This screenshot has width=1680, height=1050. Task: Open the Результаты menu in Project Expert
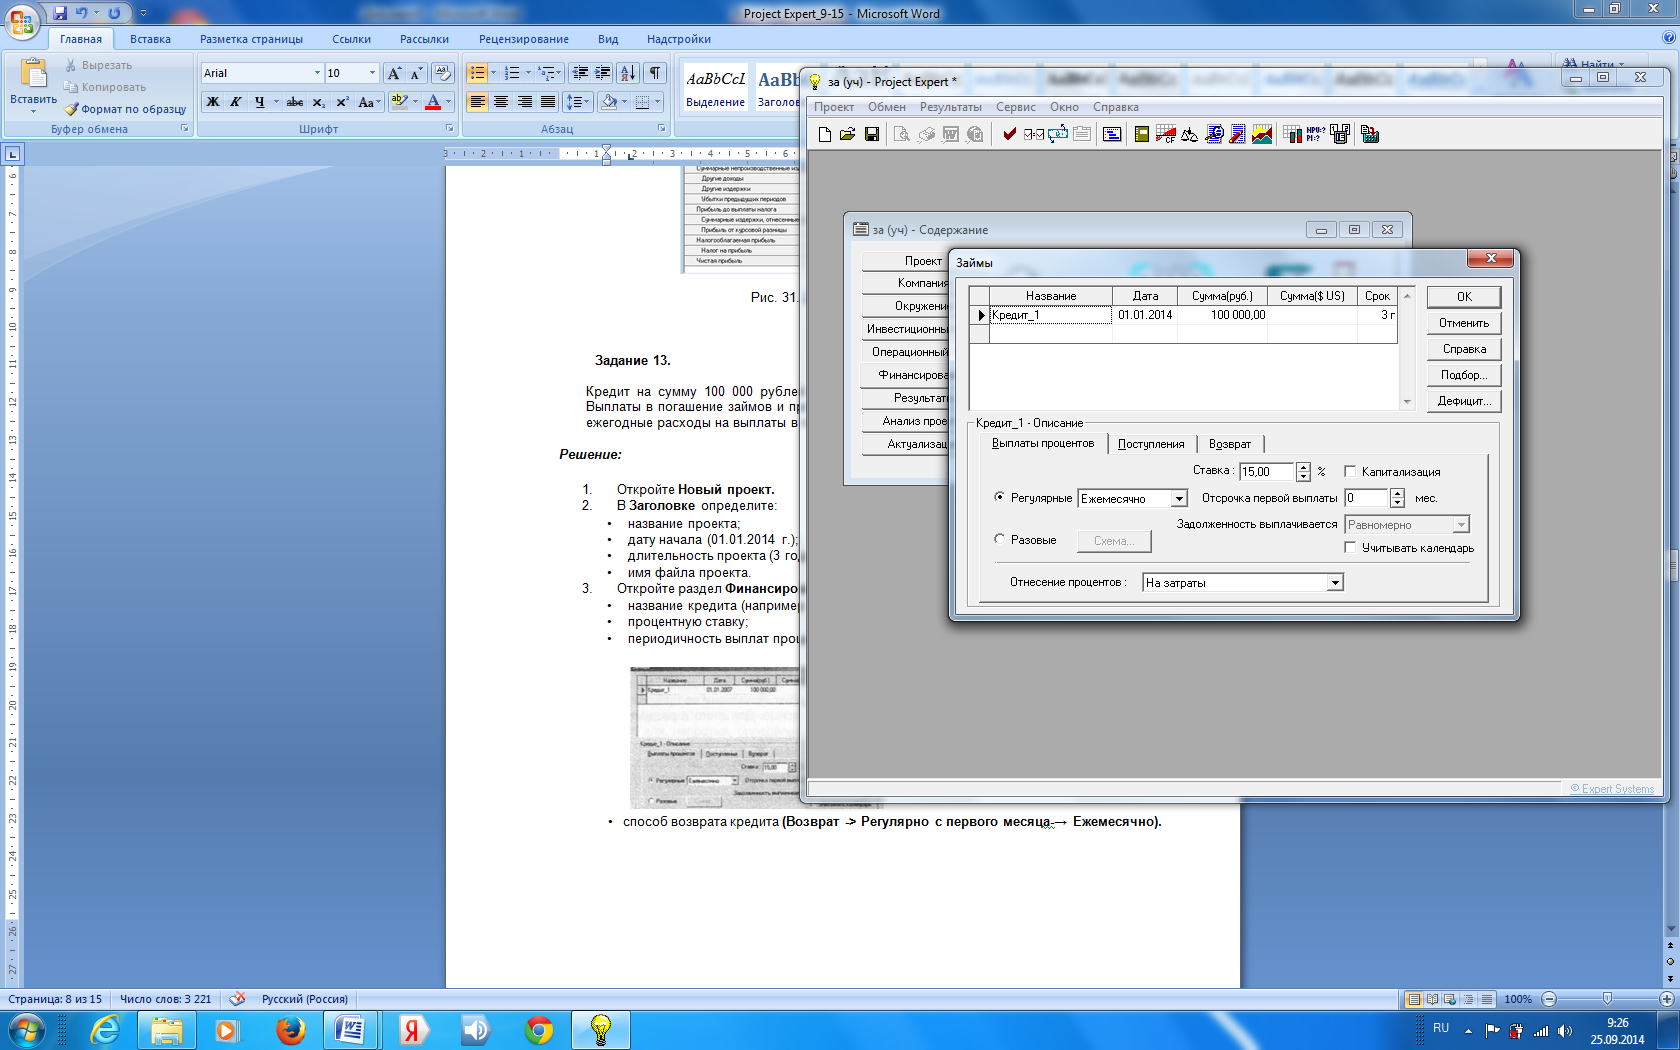tap(950, 107)
